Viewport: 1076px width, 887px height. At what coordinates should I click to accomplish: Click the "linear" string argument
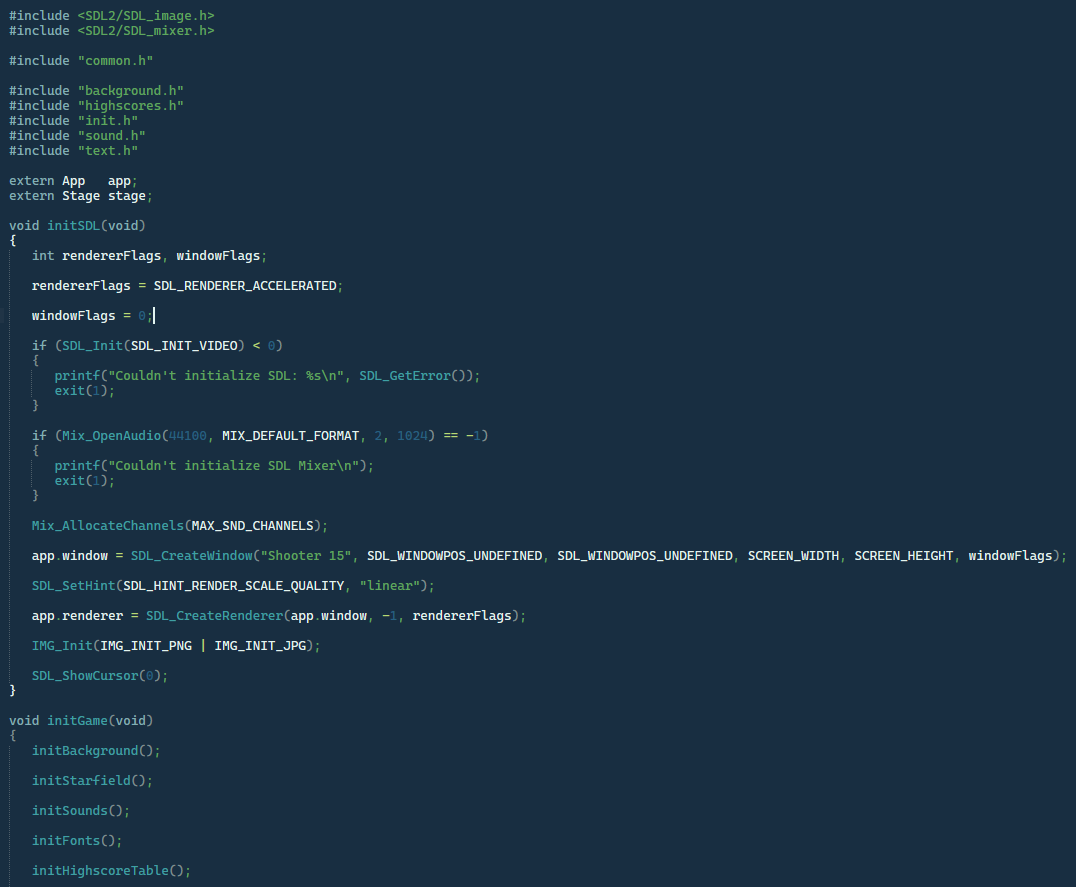click(386, 585)
